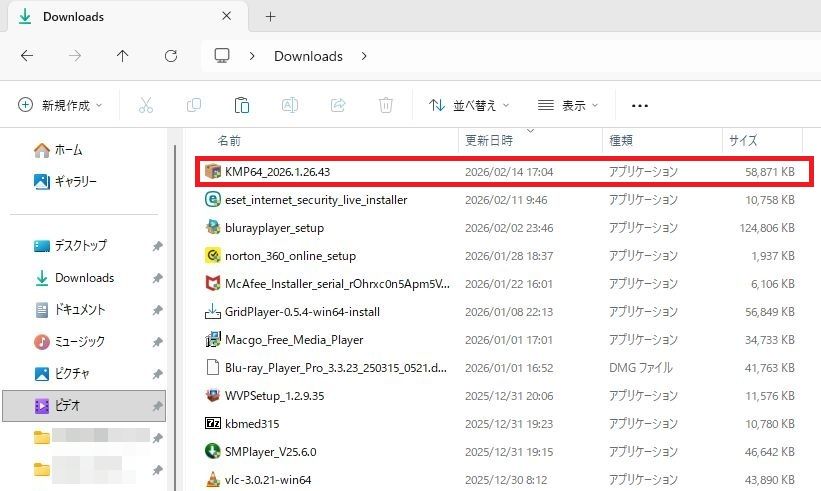Open the three-dot more options menu
The image size is (821, 491).
(x=640, y=105)
